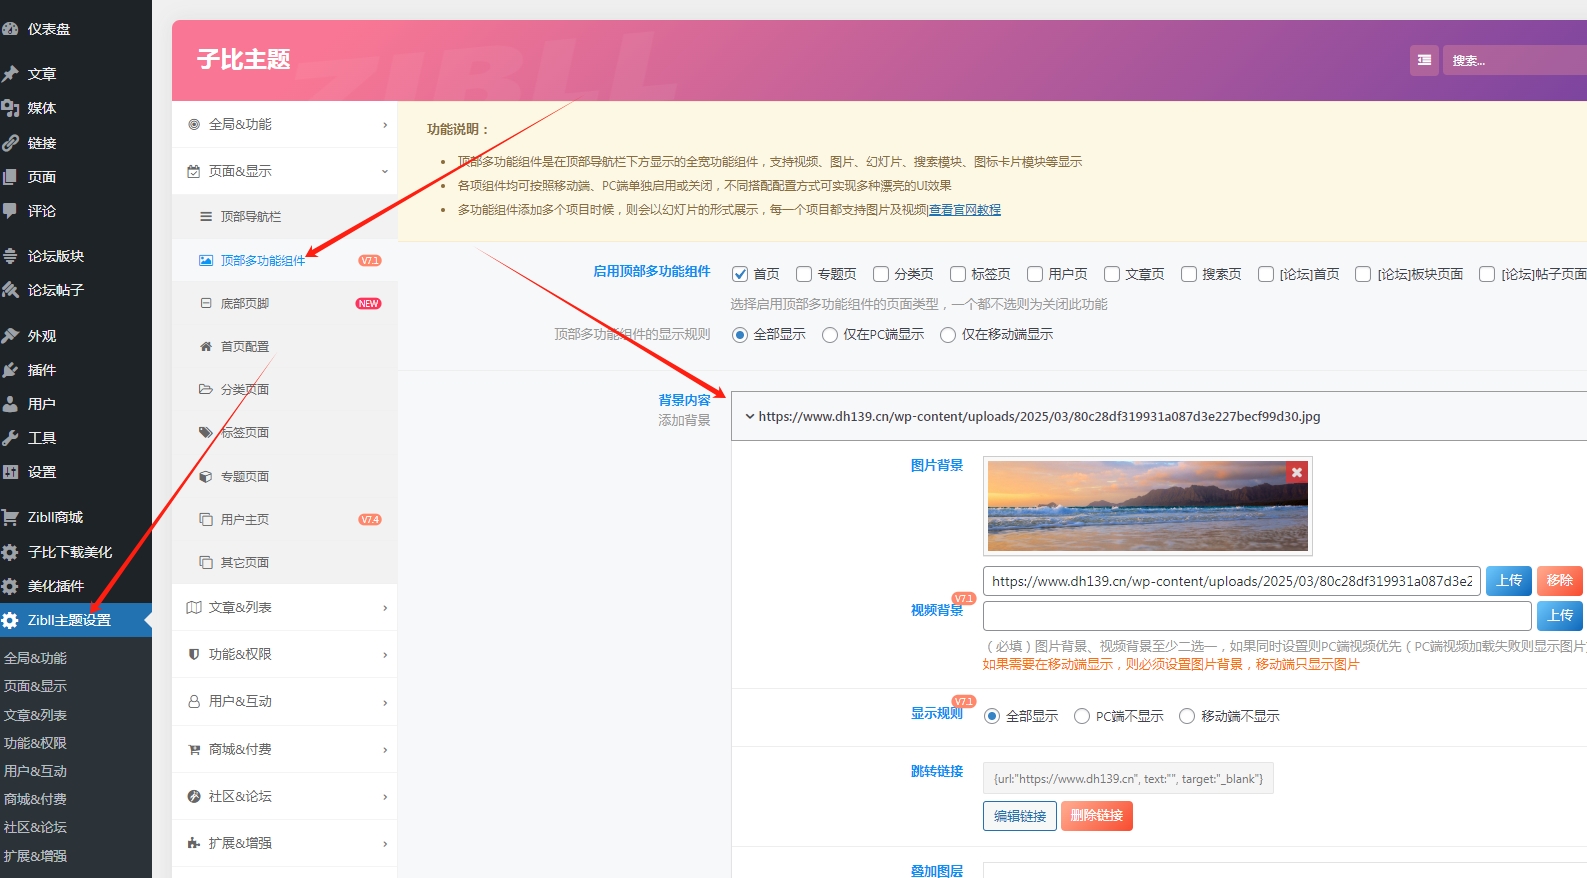Click the 论坛版块 icon in sidebar
The height and width of the screenshot is (878, 1587).
coord(10,256)
